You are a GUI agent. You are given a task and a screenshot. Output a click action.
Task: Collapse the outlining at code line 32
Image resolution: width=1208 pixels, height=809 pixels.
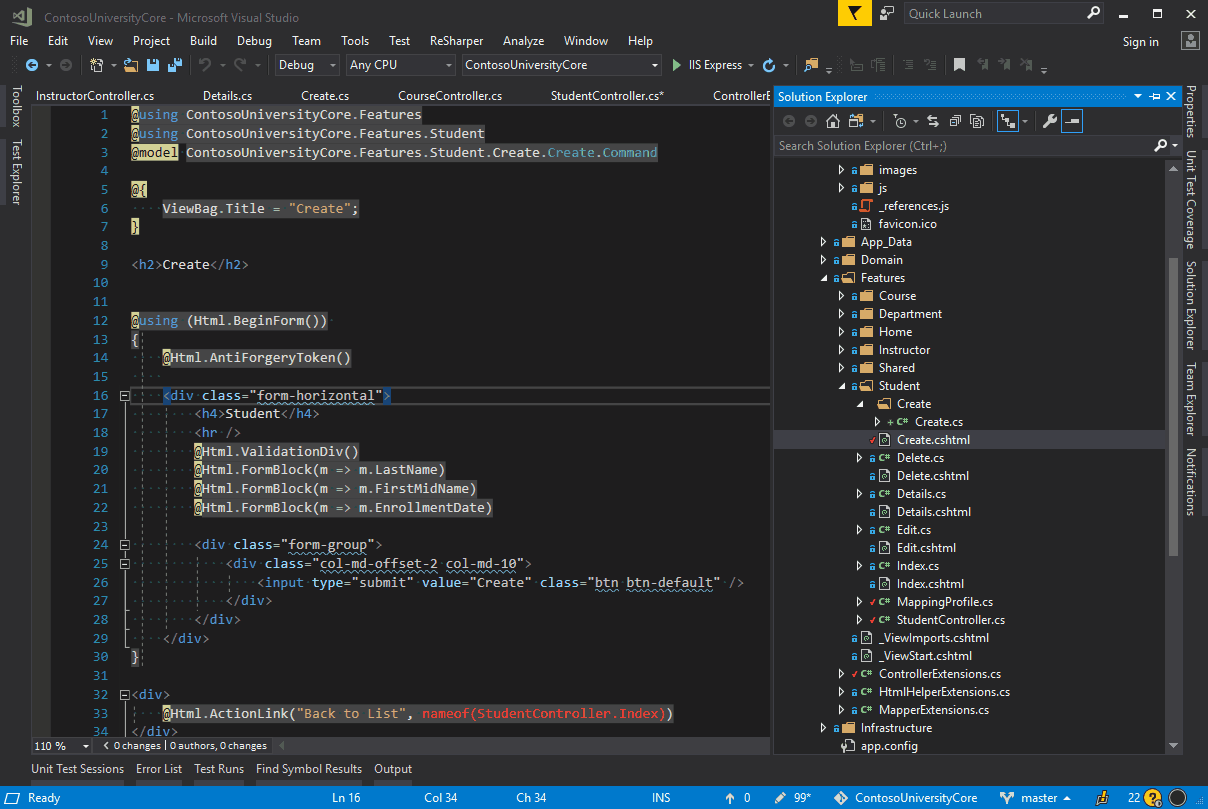pos(125,695)
